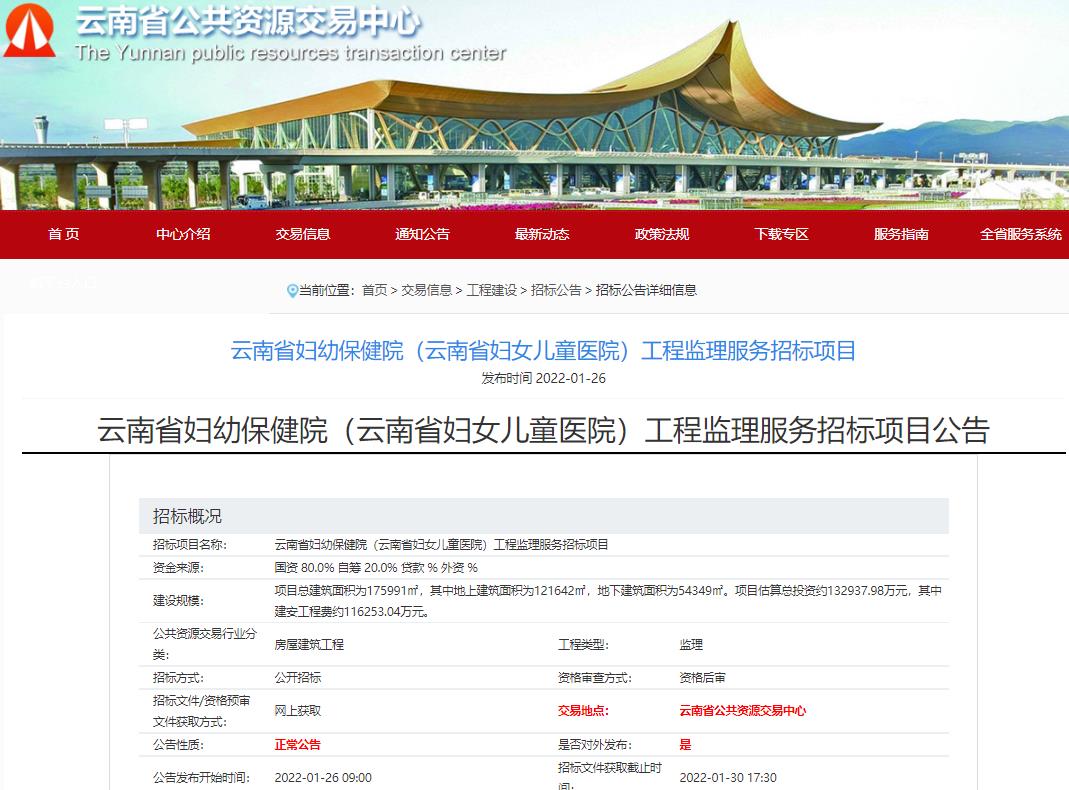
Task: Click the red 交易地点 label
Action: tap(583, 711)
